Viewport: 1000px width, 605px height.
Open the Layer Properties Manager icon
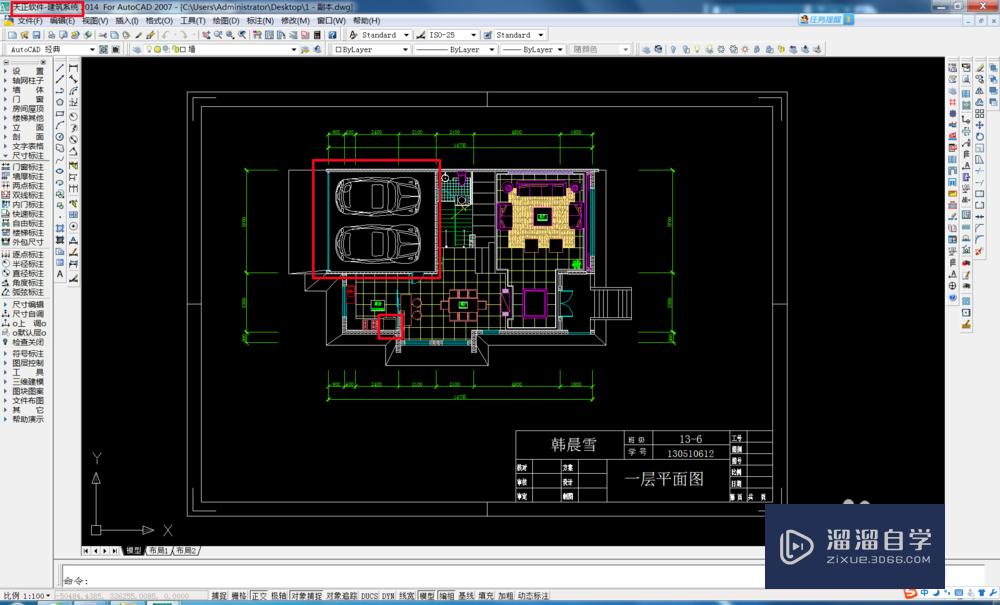[136, 49]
